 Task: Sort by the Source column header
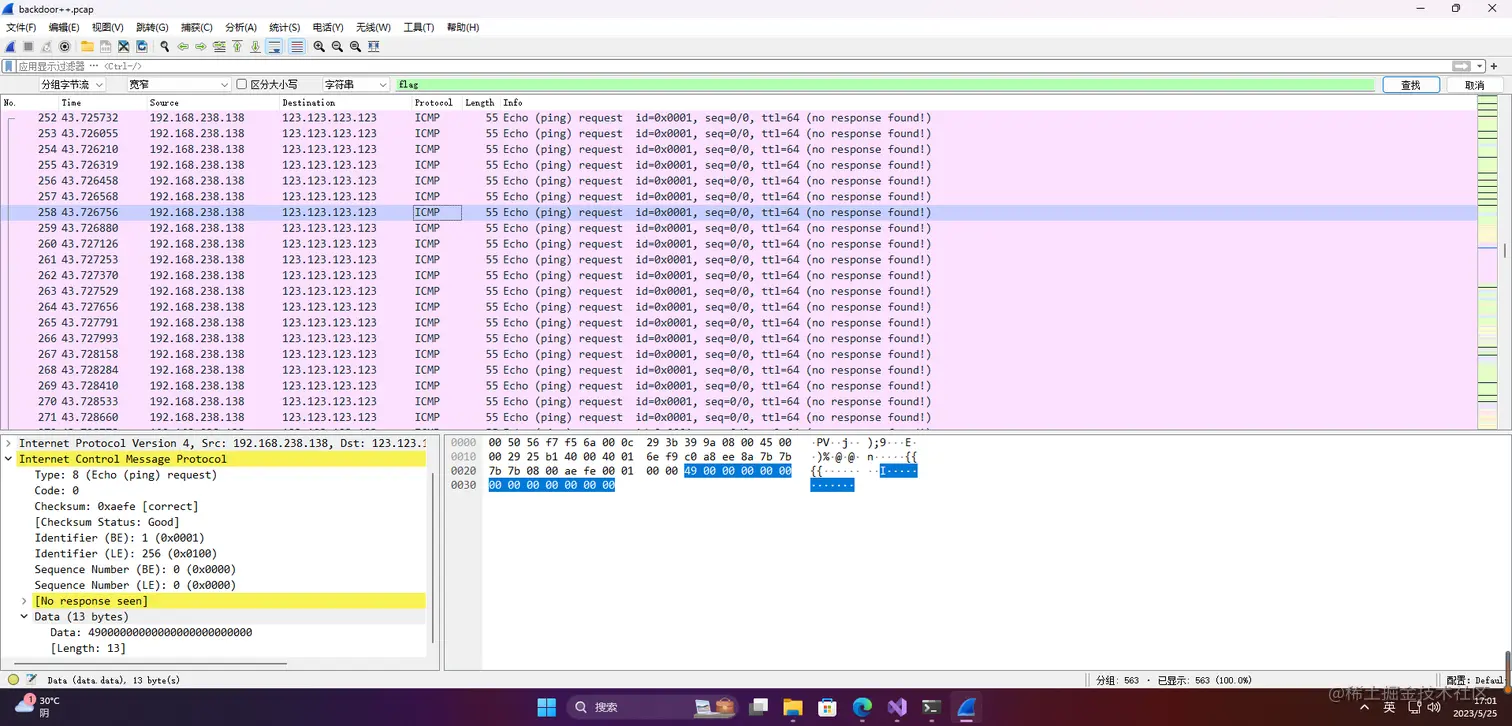[164, 102]
